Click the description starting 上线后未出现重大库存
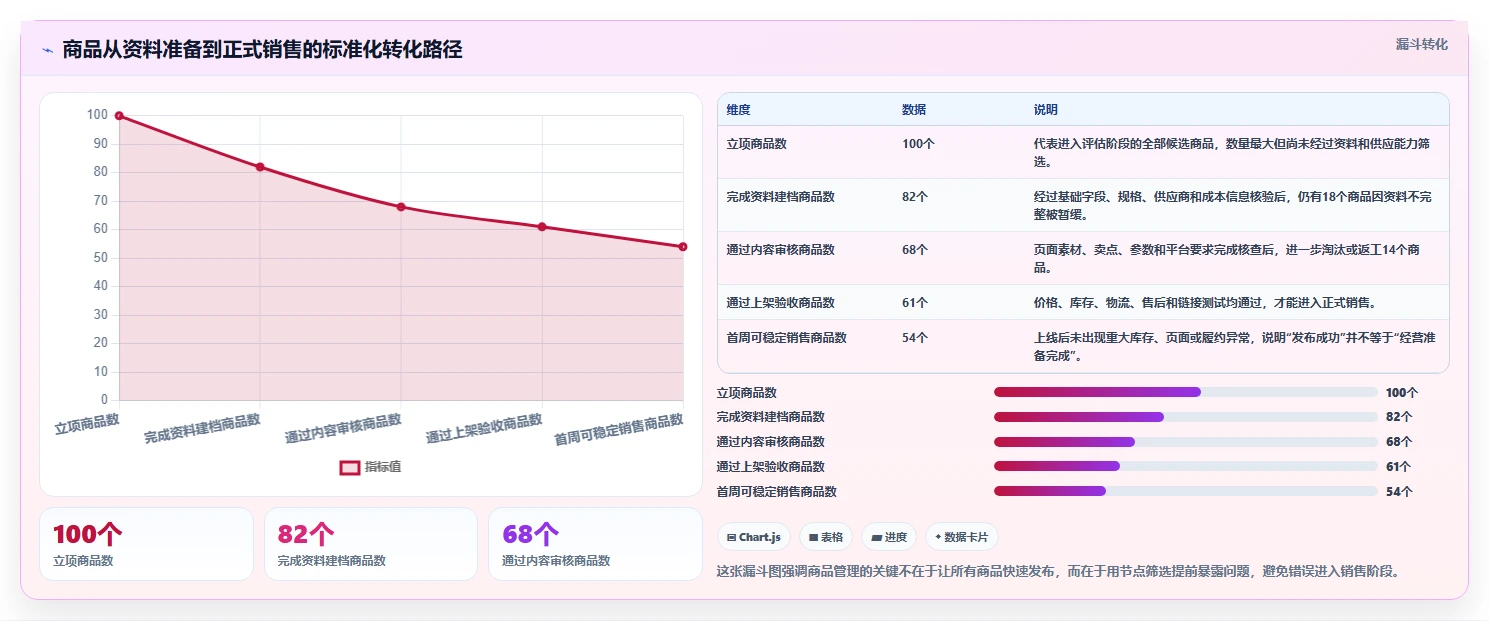This screenshot has height=621, width=1489. click(1234, 347)
